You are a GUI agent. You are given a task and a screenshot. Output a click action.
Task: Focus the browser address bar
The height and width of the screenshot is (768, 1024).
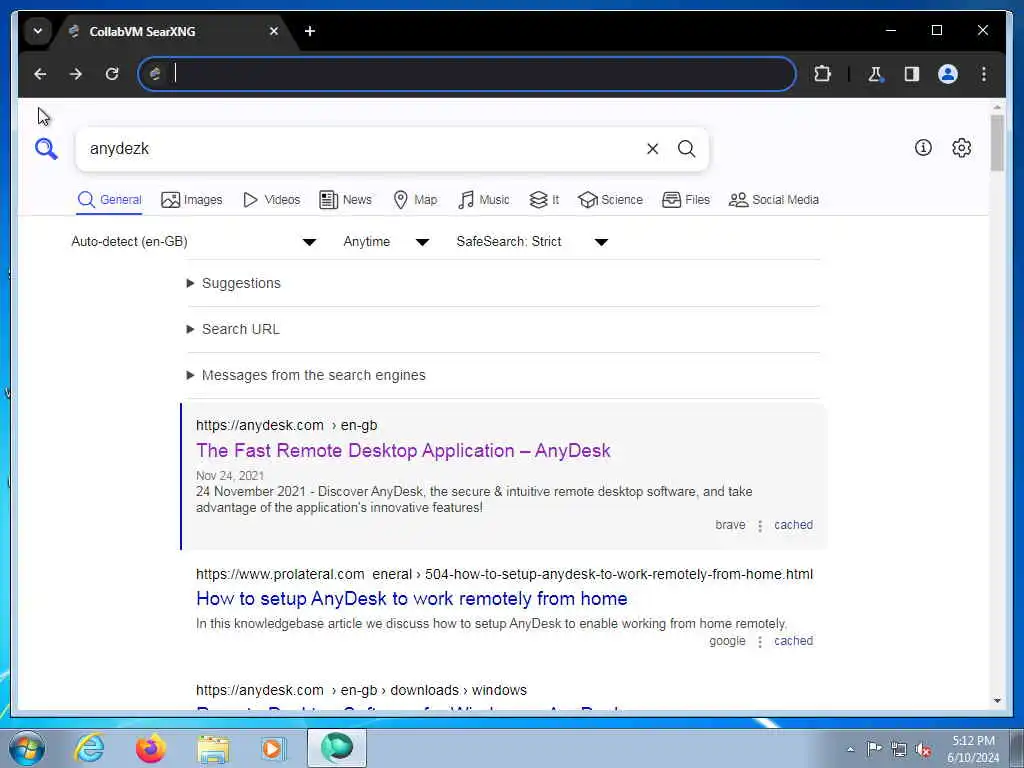point(467,74)
